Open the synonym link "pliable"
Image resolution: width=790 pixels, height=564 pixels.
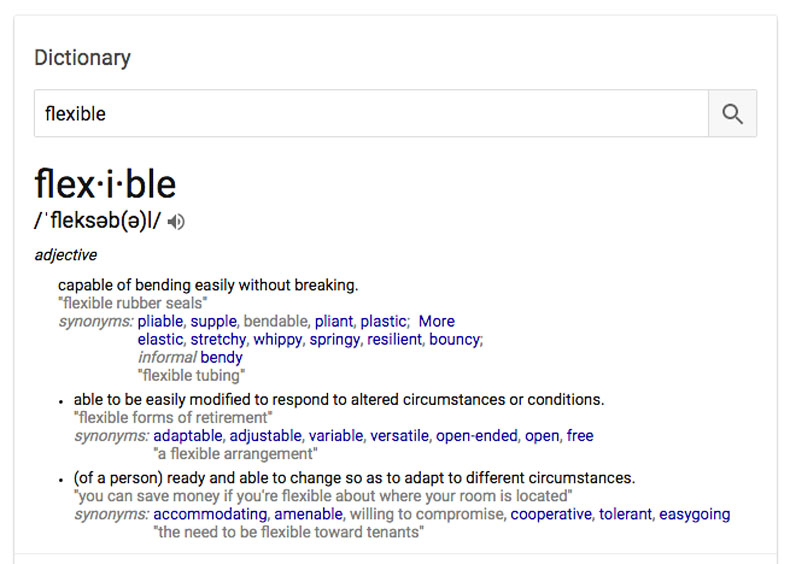[x=160, y=321]
